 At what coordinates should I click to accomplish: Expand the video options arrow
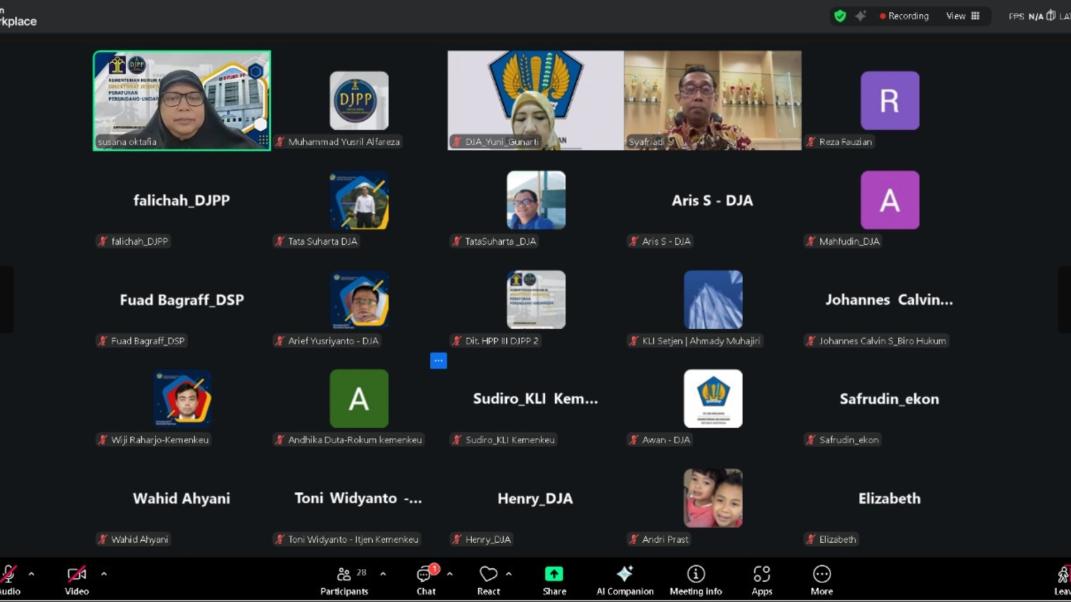point(104,574)
